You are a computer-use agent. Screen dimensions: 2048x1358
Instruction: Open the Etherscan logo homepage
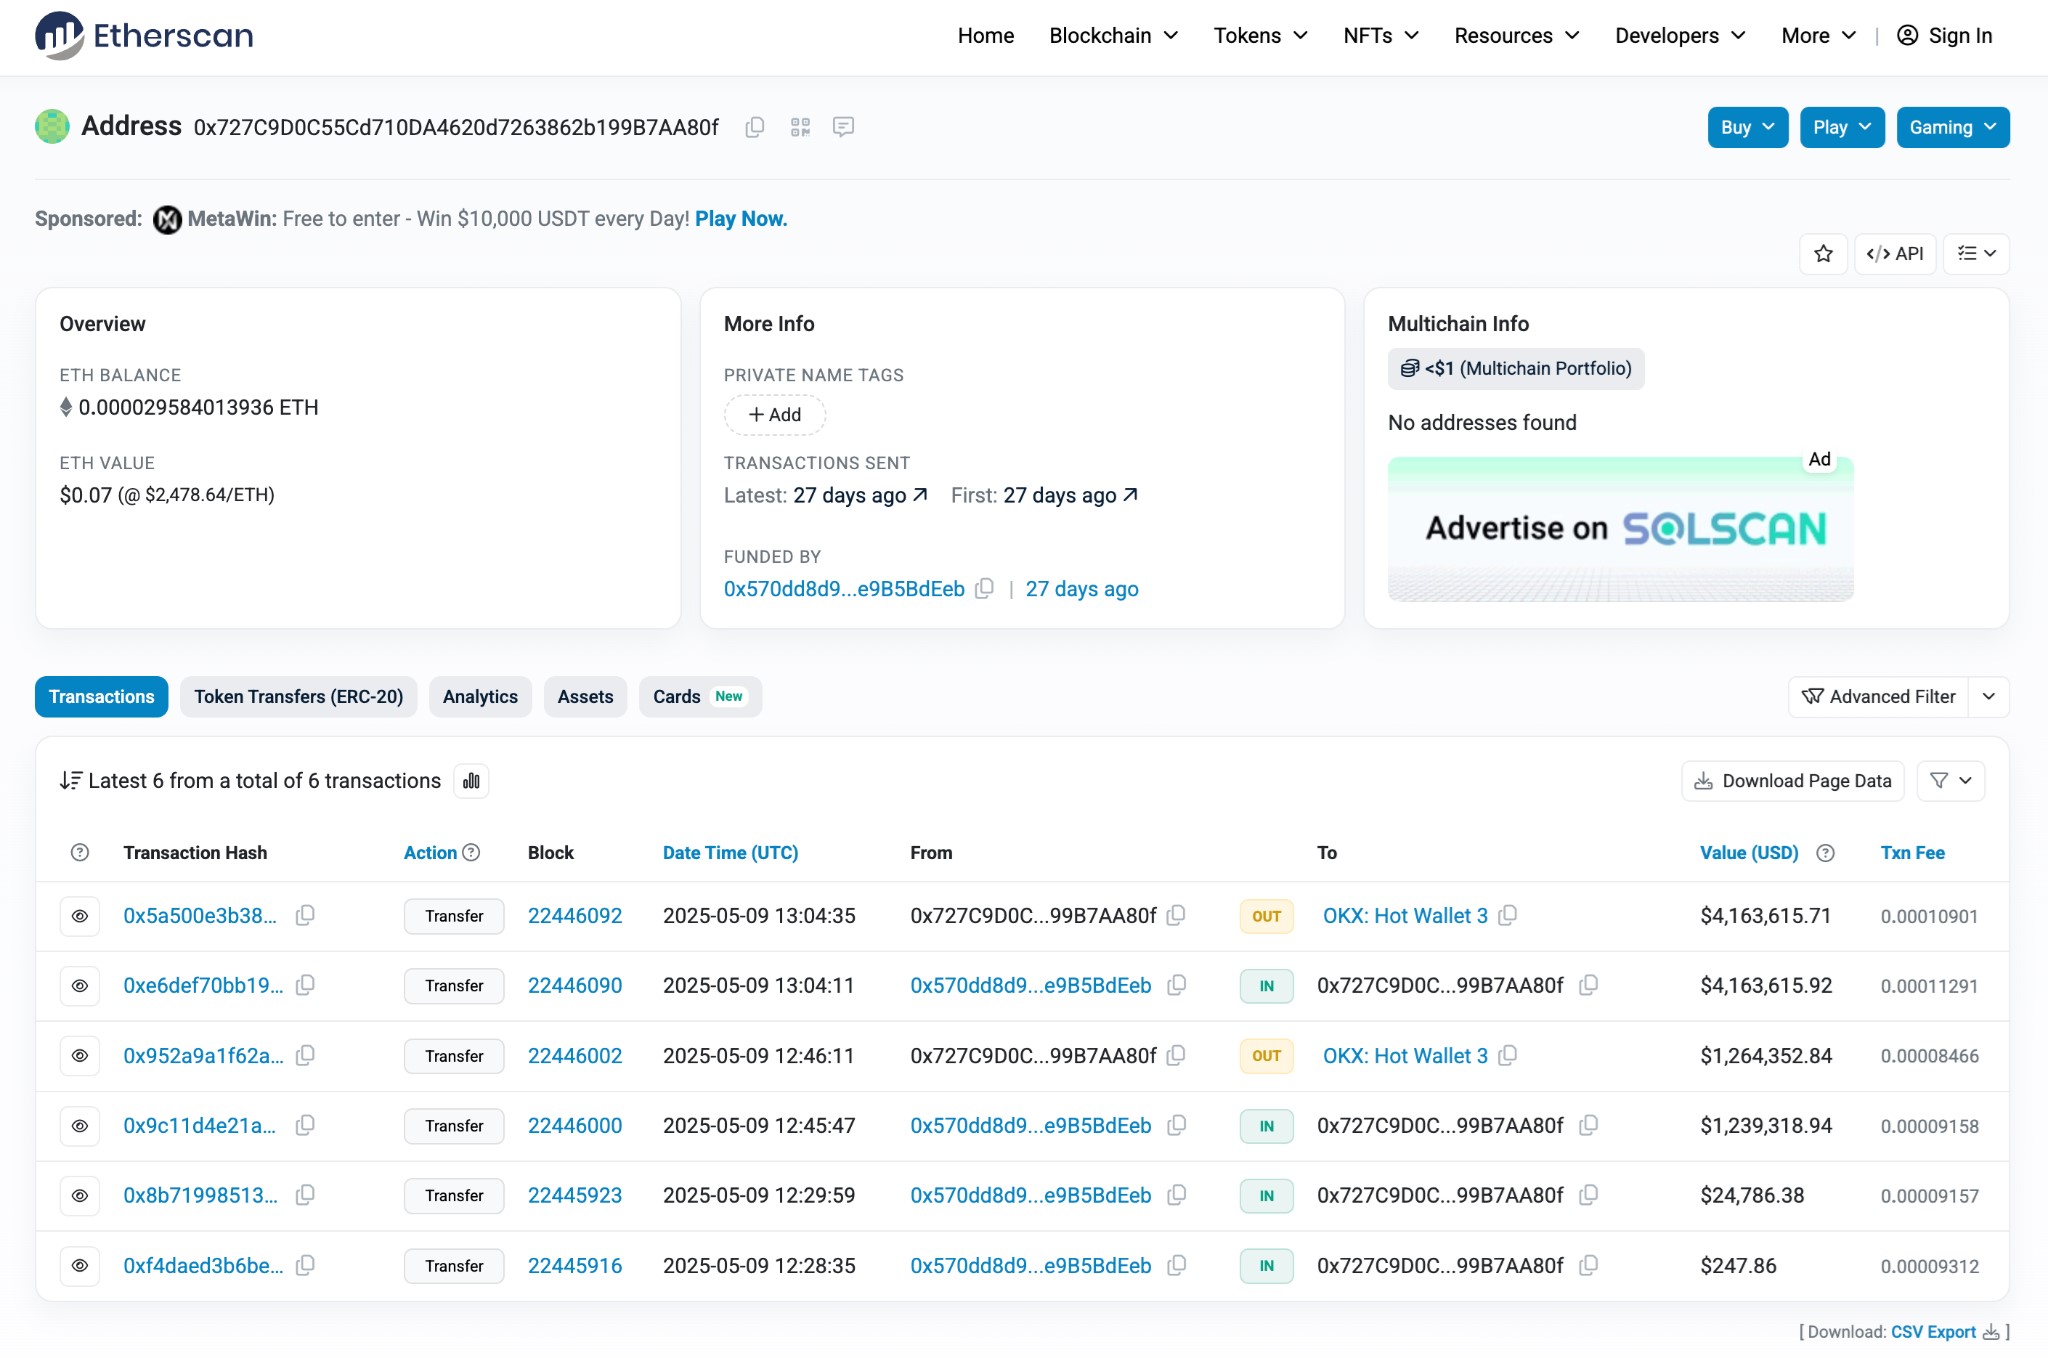144,36
